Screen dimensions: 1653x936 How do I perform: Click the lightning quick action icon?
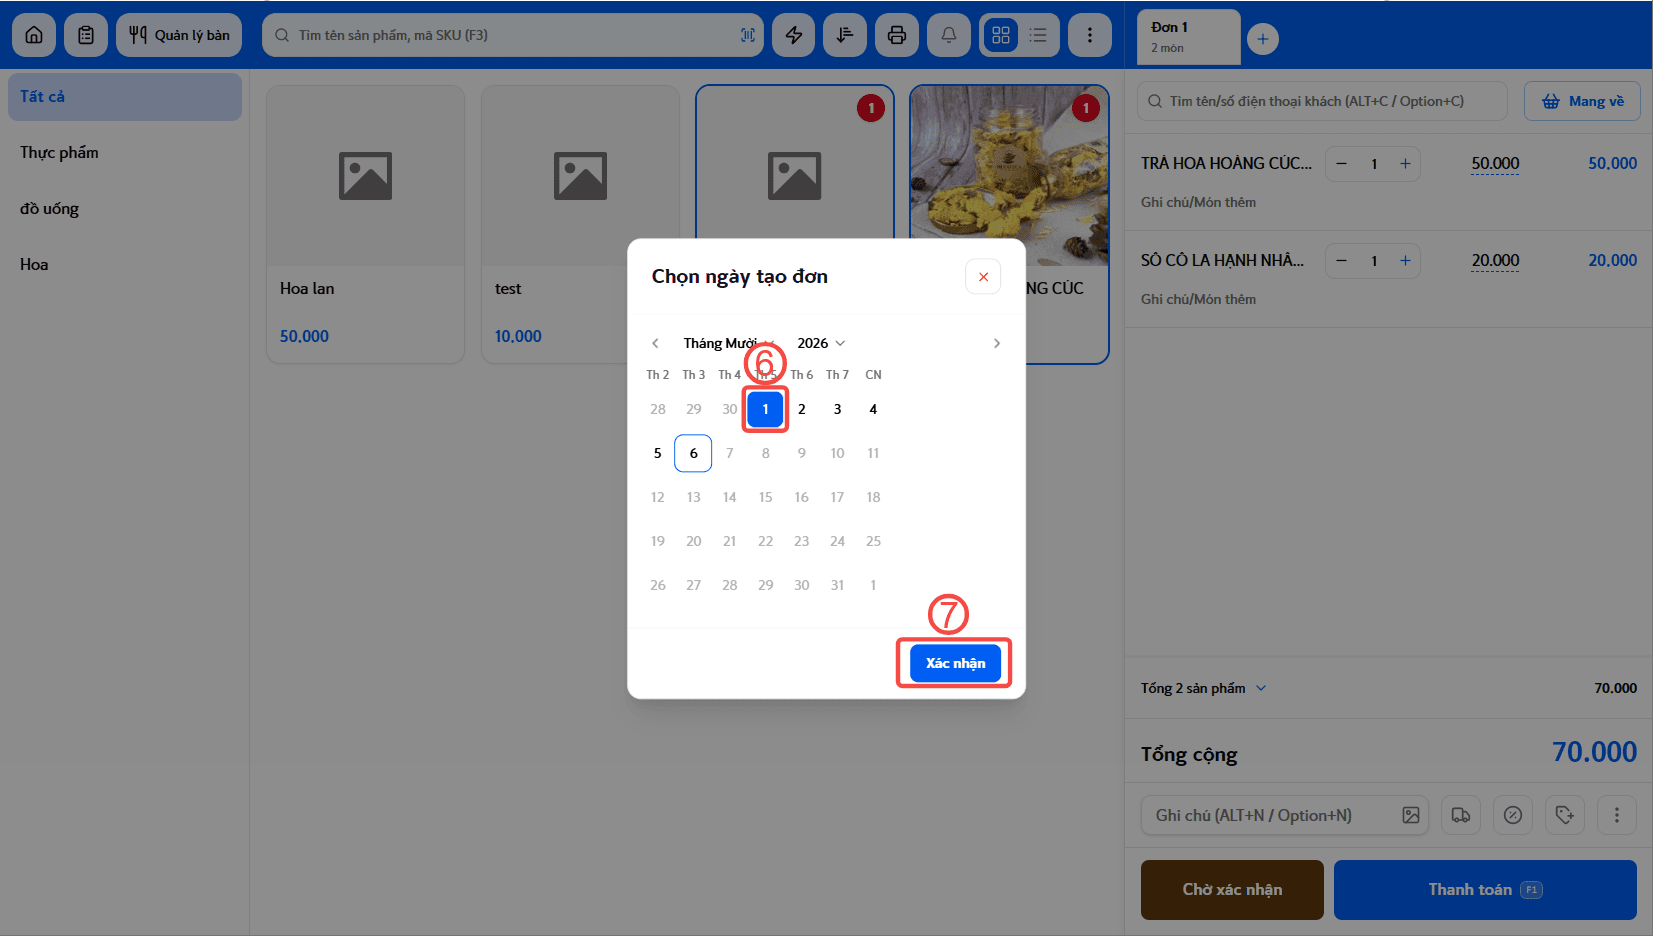(x=794, y=35)
